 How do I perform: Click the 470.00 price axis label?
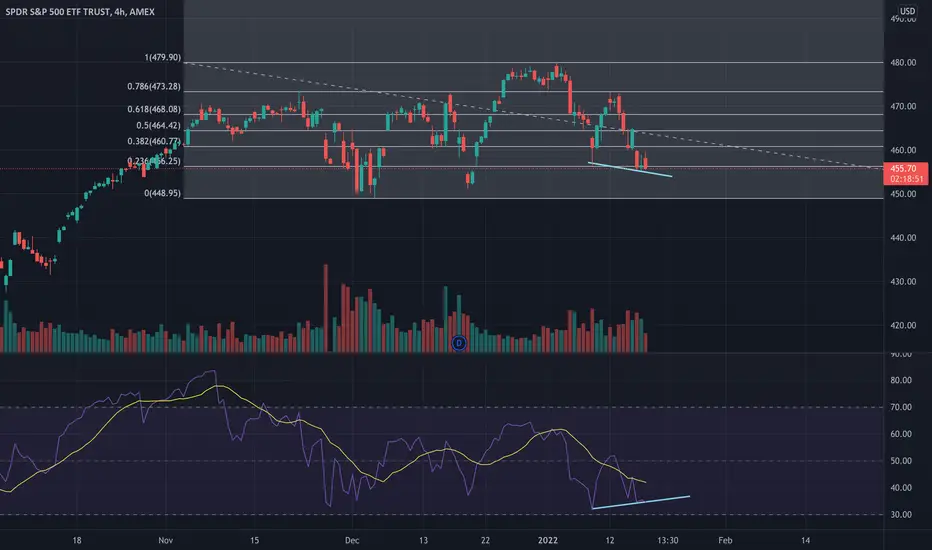pos(903,106)
